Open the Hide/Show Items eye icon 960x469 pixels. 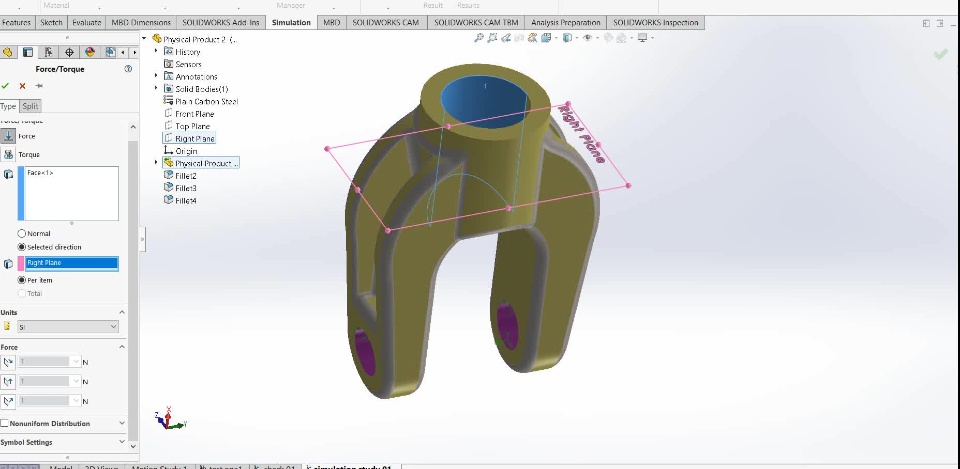587,38
